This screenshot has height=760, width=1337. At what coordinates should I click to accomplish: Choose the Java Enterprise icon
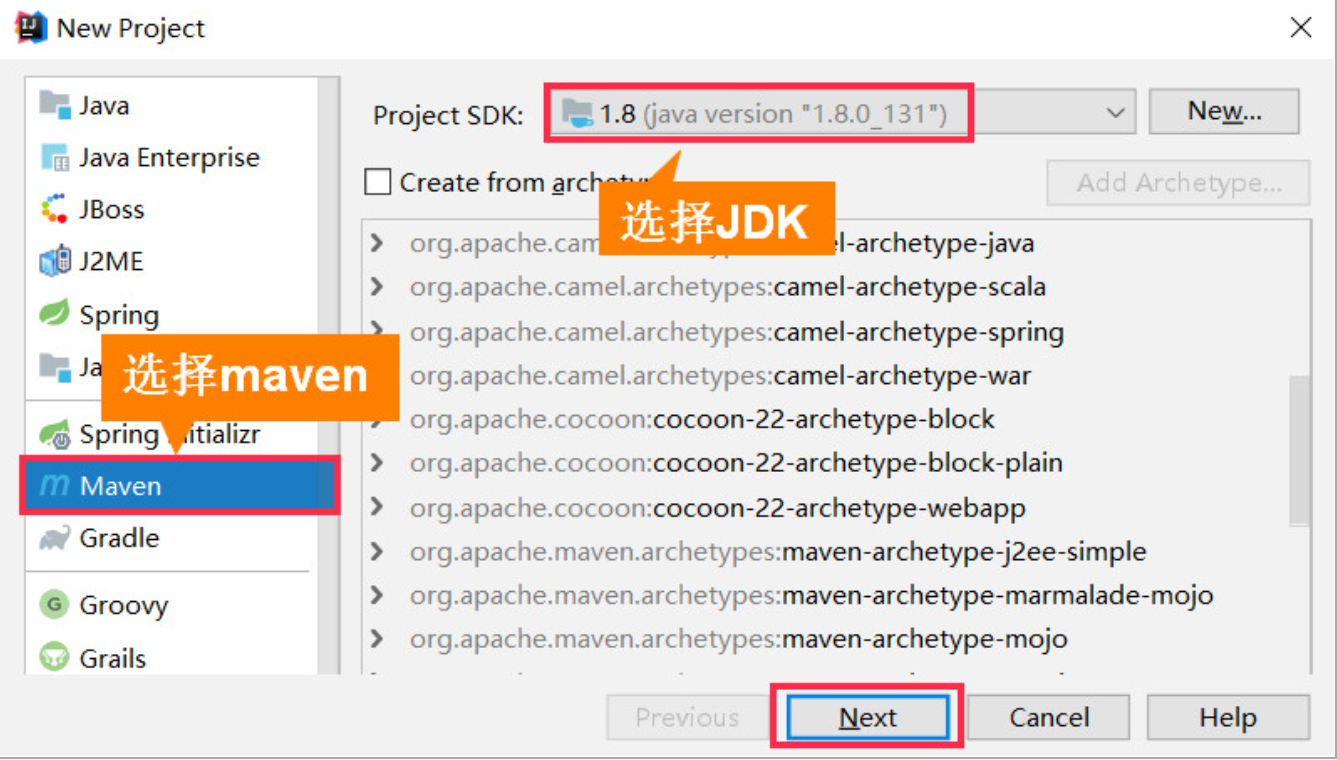click(x=54, y=157)
